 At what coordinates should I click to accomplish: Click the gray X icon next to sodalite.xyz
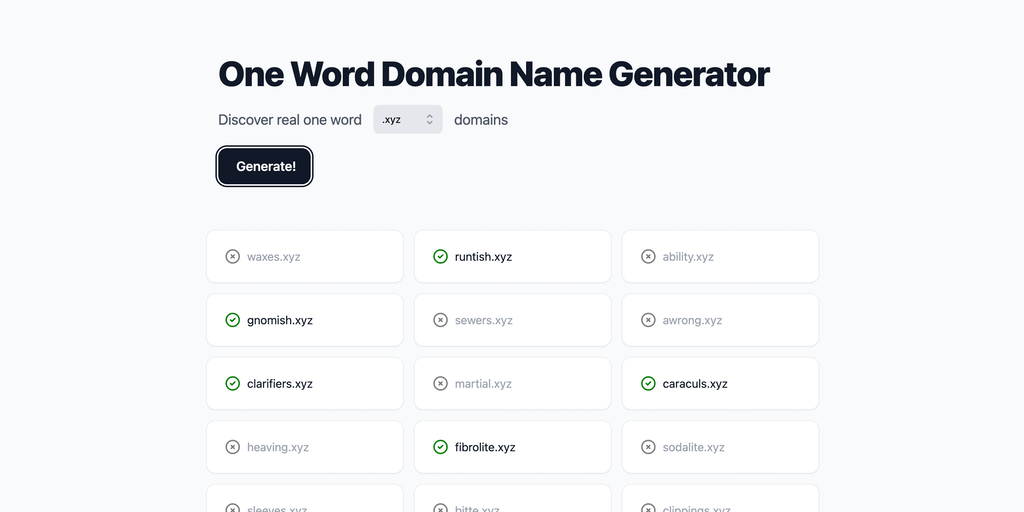[x=648, y=447]
